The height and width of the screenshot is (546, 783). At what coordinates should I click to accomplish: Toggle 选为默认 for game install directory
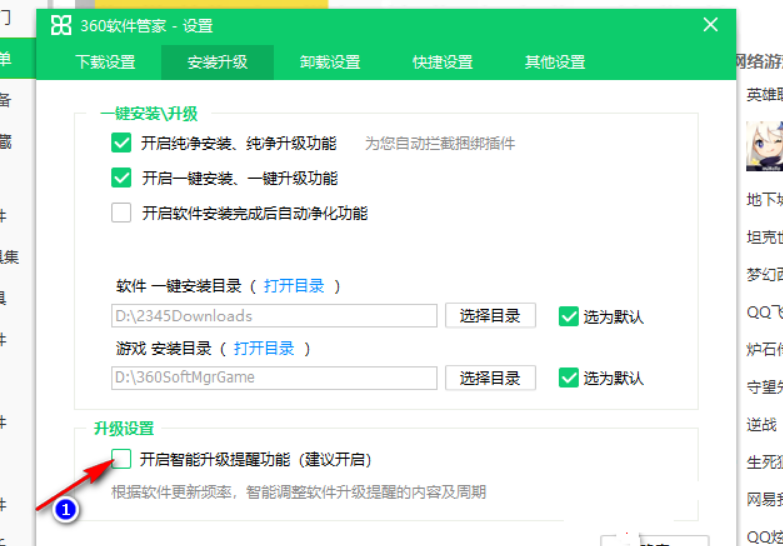pos(568,378)
